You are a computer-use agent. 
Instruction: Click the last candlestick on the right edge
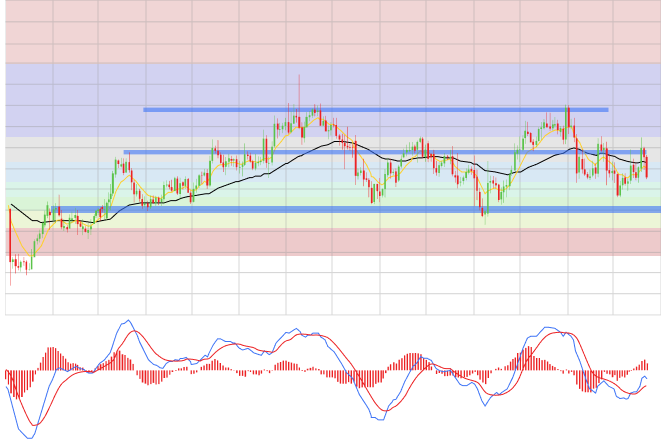click(647, 165)
